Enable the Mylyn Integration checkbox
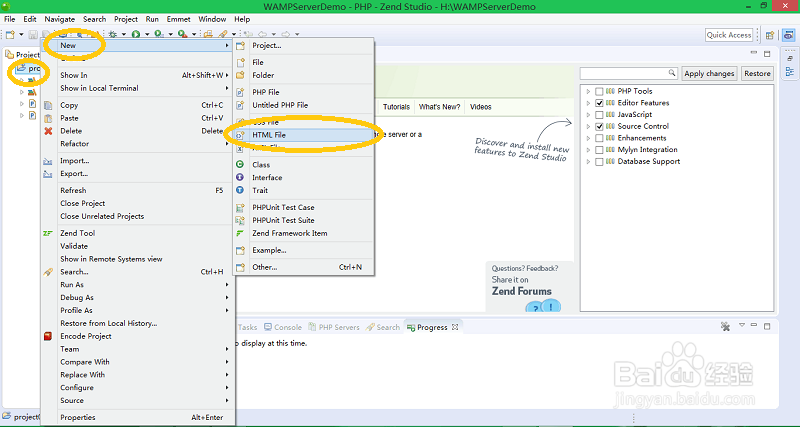 (x=599, y=150)
